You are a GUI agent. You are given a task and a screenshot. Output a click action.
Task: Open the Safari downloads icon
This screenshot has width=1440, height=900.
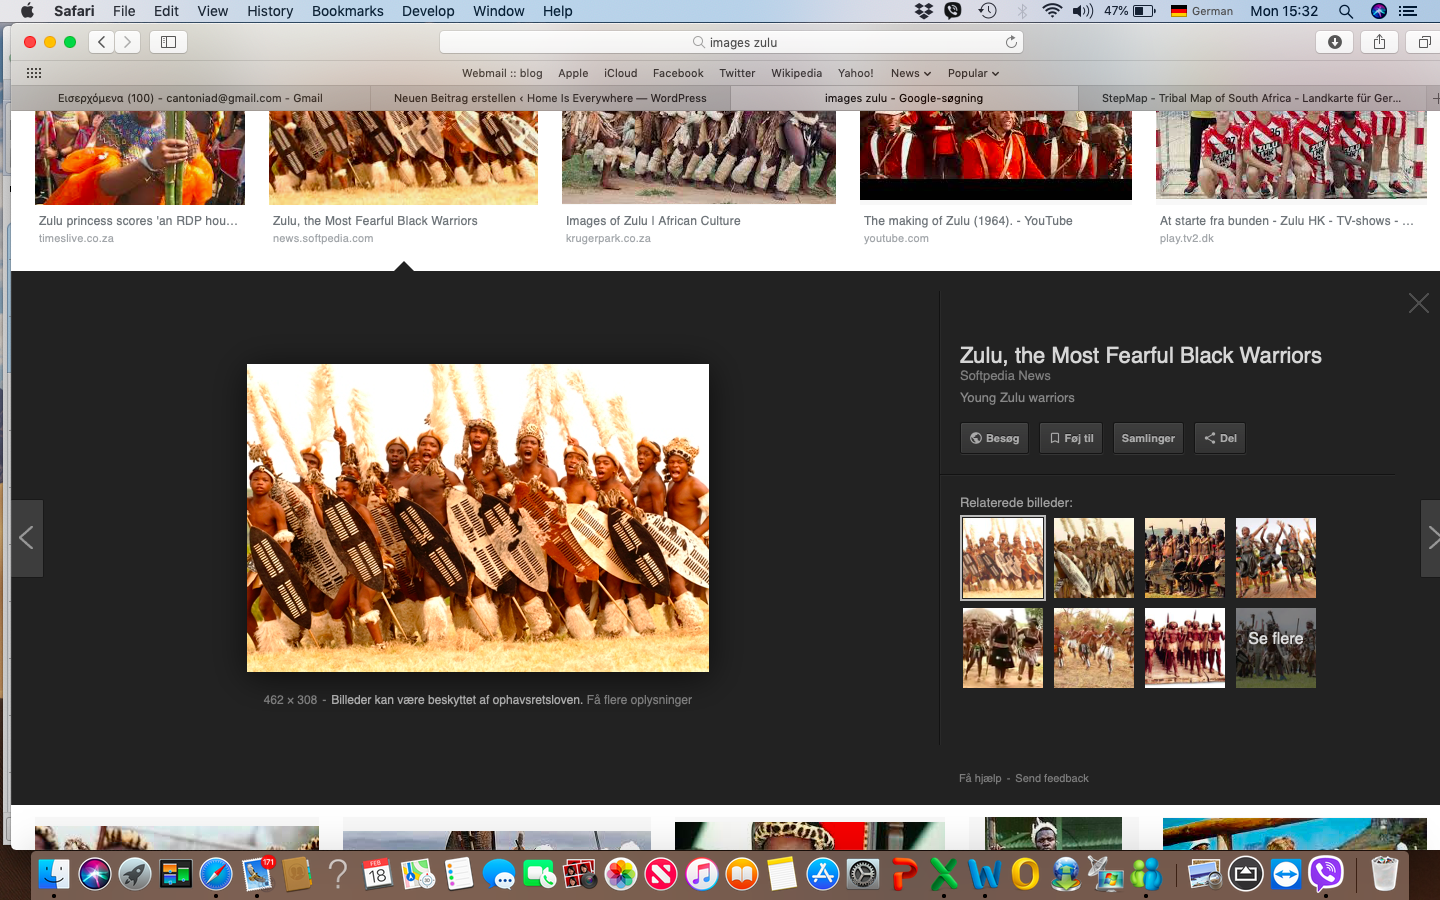(x=1334, y=42)
